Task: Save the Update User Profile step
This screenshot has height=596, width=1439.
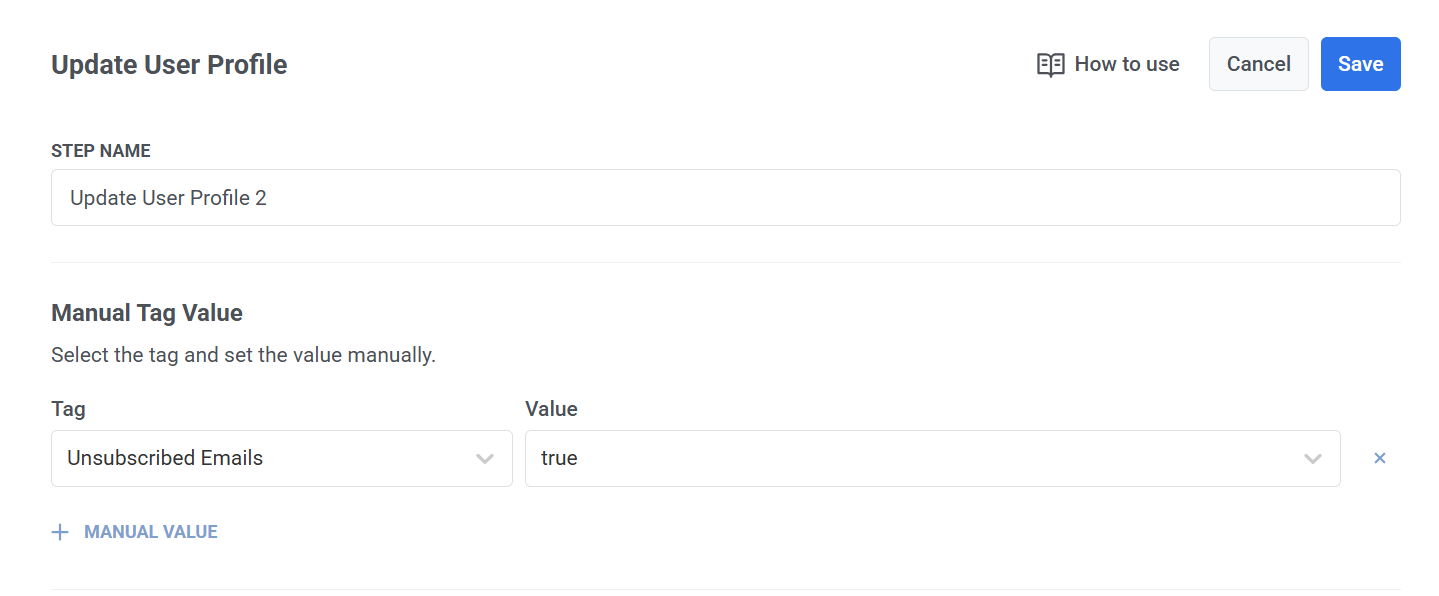Action: coord(1360,64)
